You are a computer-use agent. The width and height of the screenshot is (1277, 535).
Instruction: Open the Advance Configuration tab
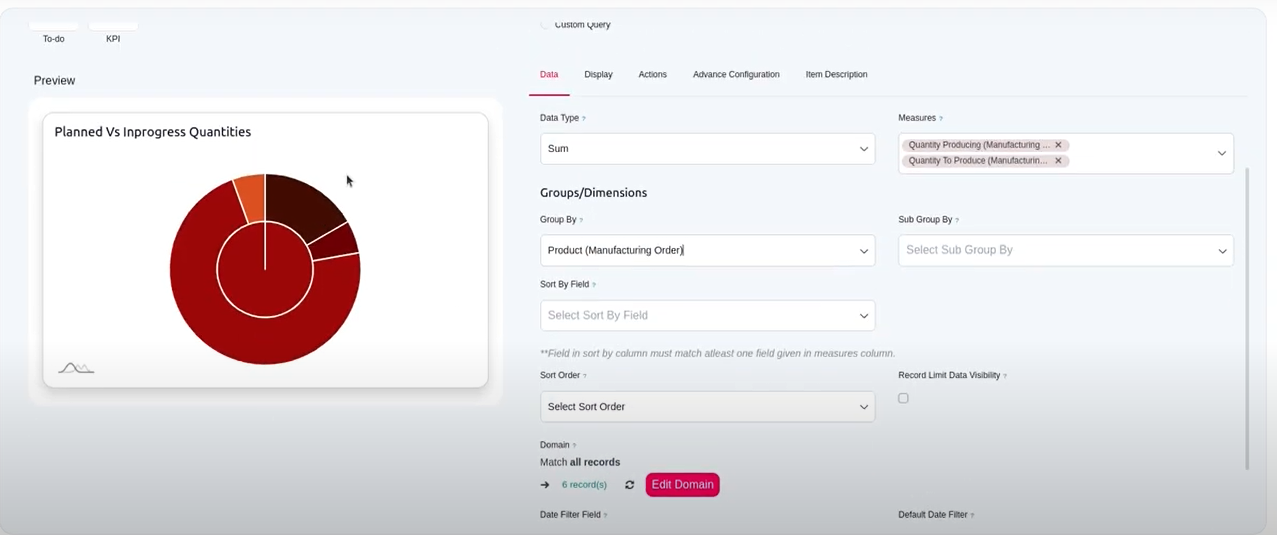pyautogui.click(x=736, y=75)
